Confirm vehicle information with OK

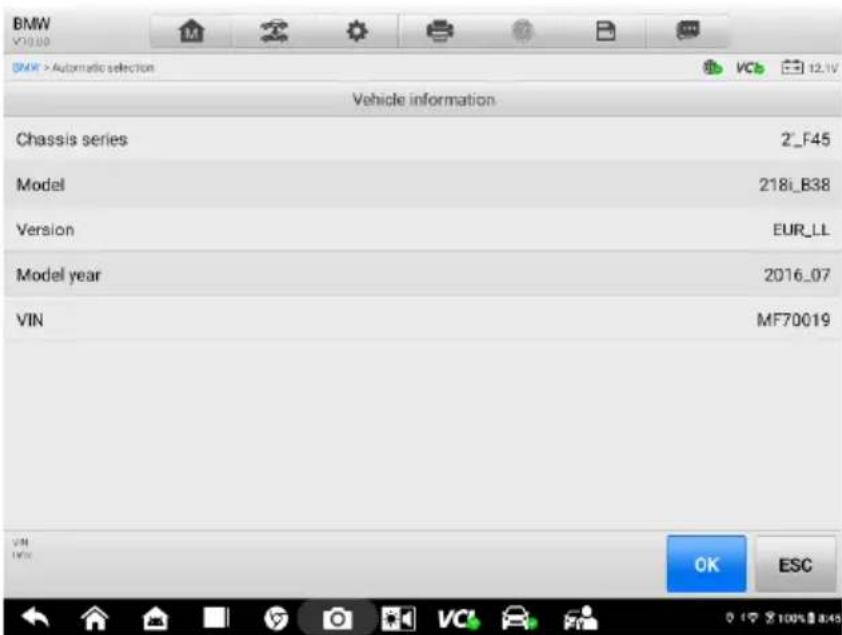pyautogui.click(x=706, y=564)
